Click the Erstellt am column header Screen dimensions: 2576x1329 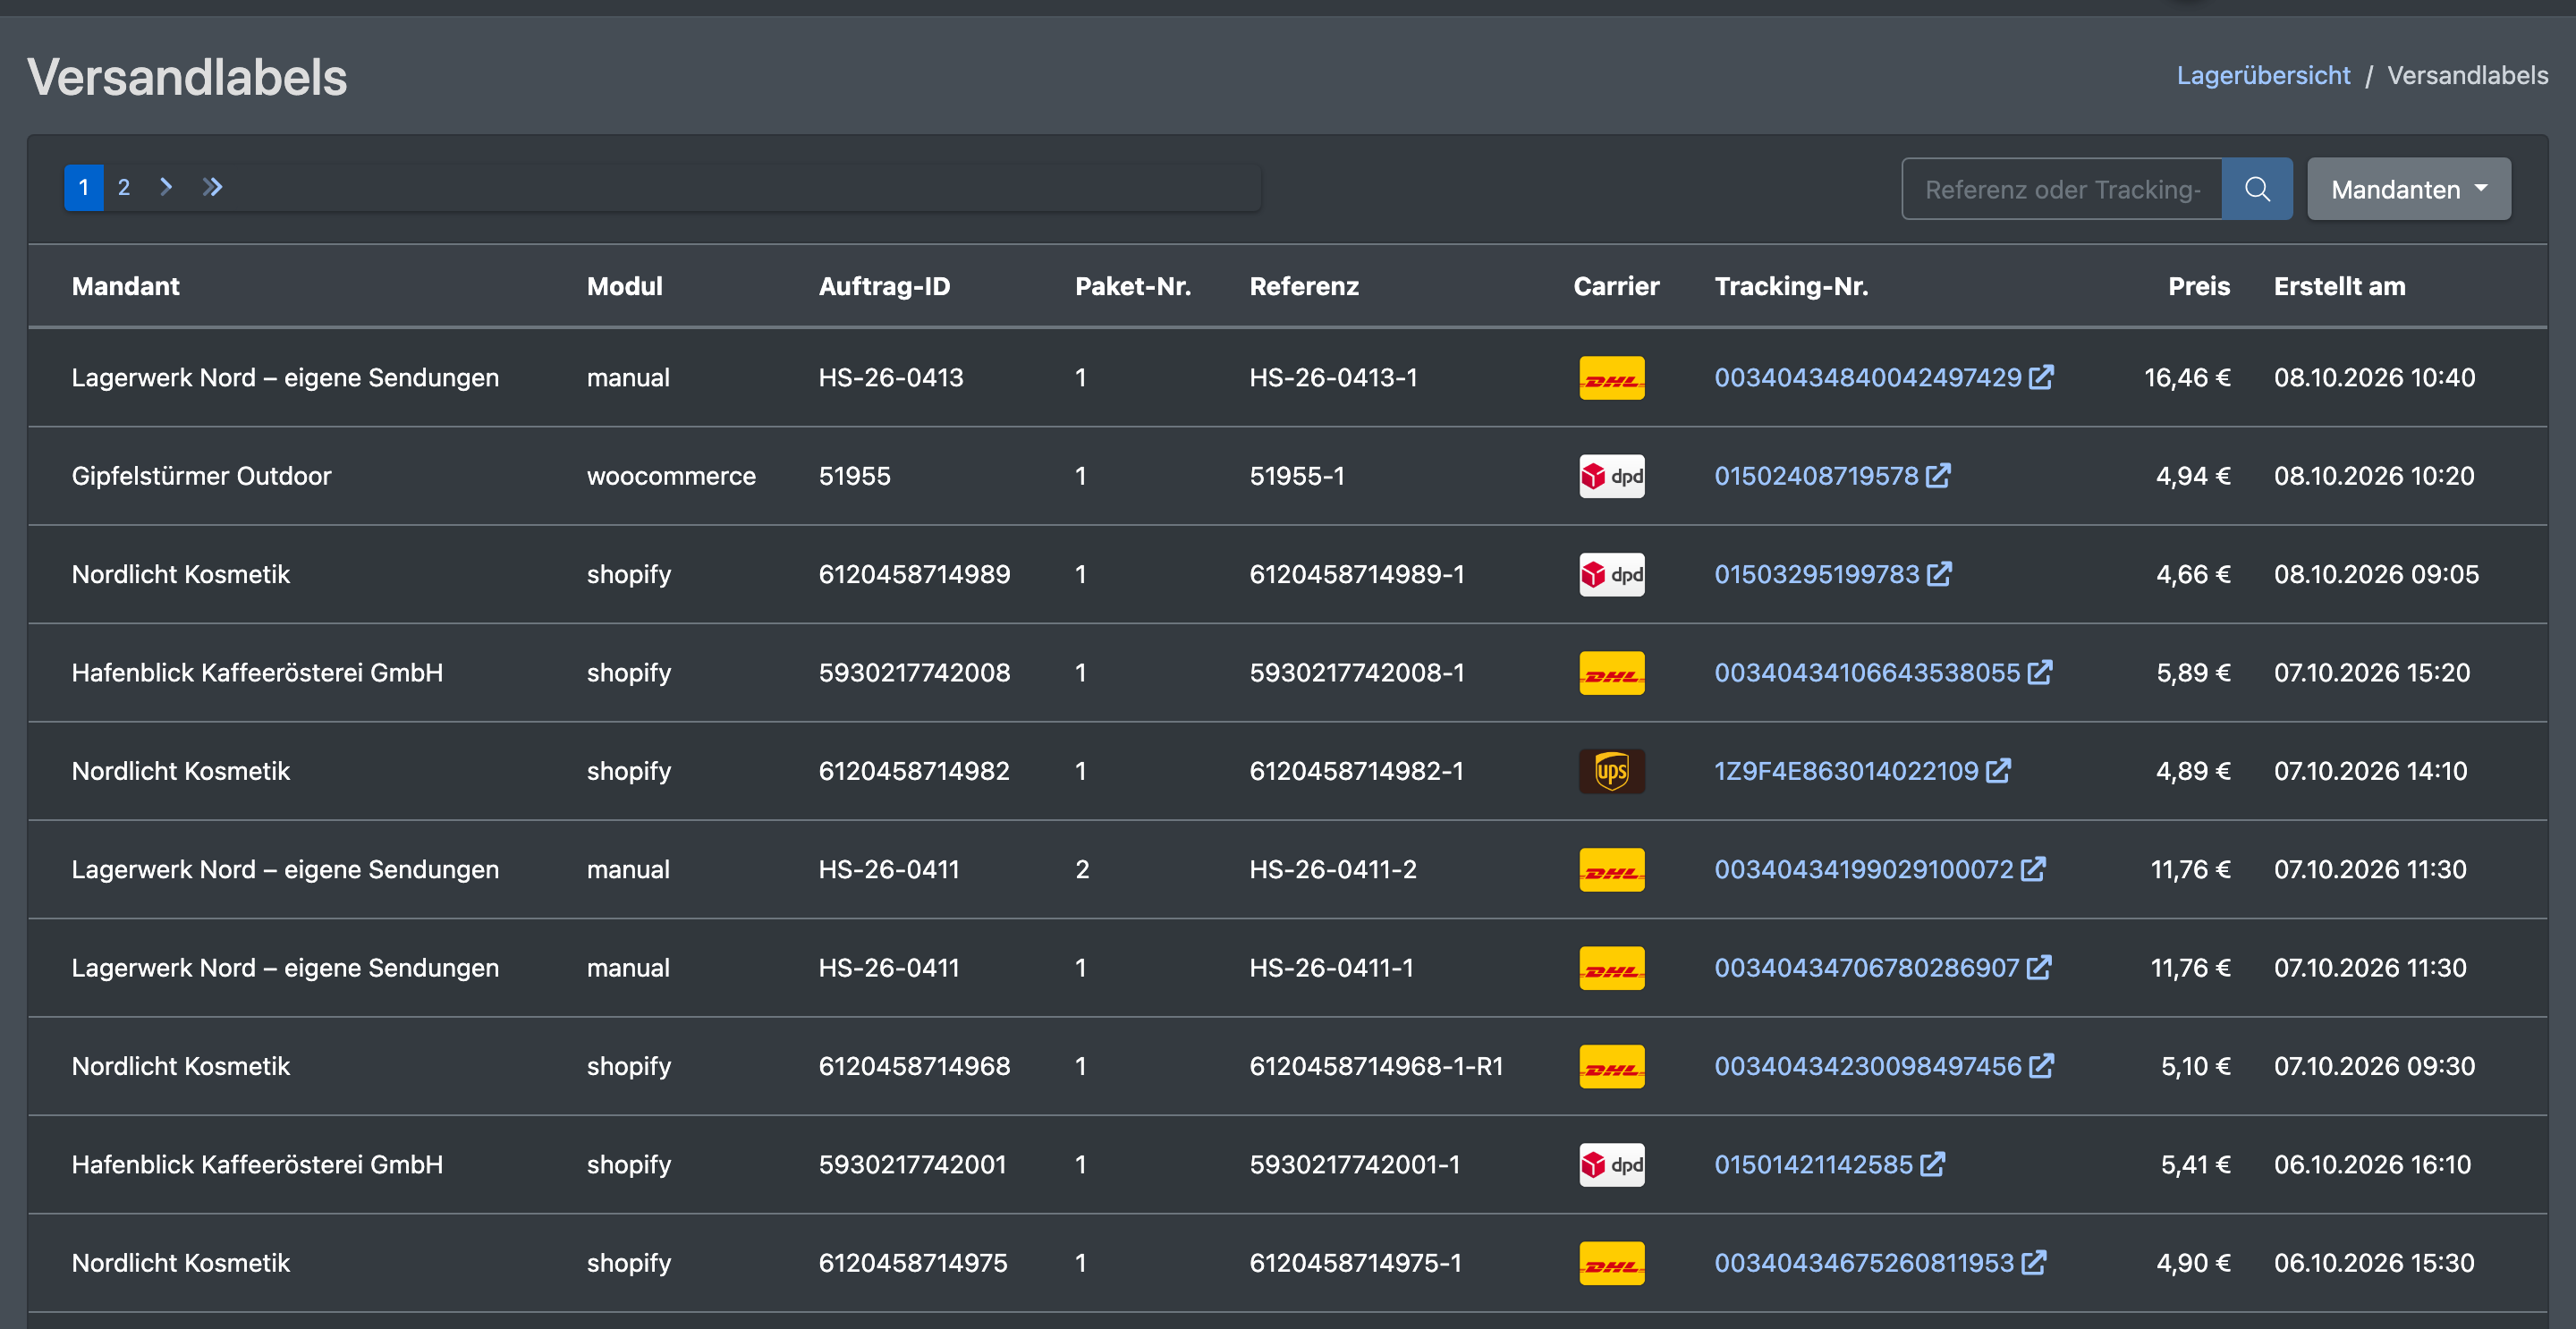point(2339,286)
